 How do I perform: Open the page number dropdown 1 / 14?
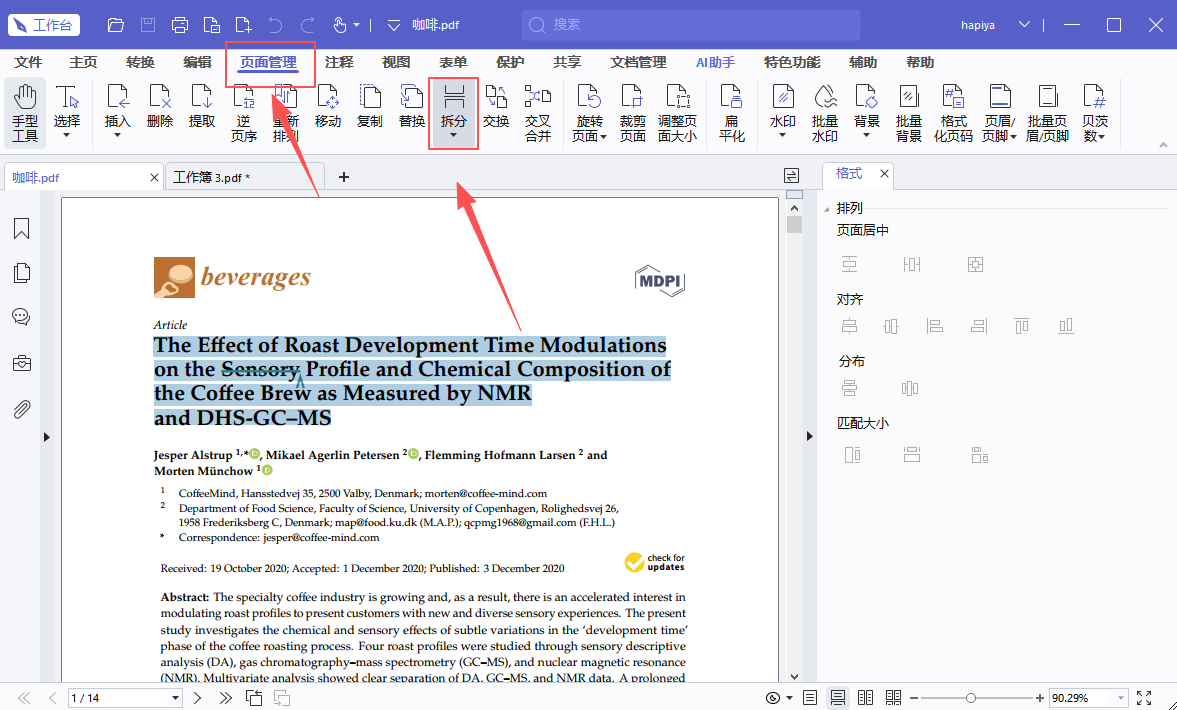(x=175, y=698)
